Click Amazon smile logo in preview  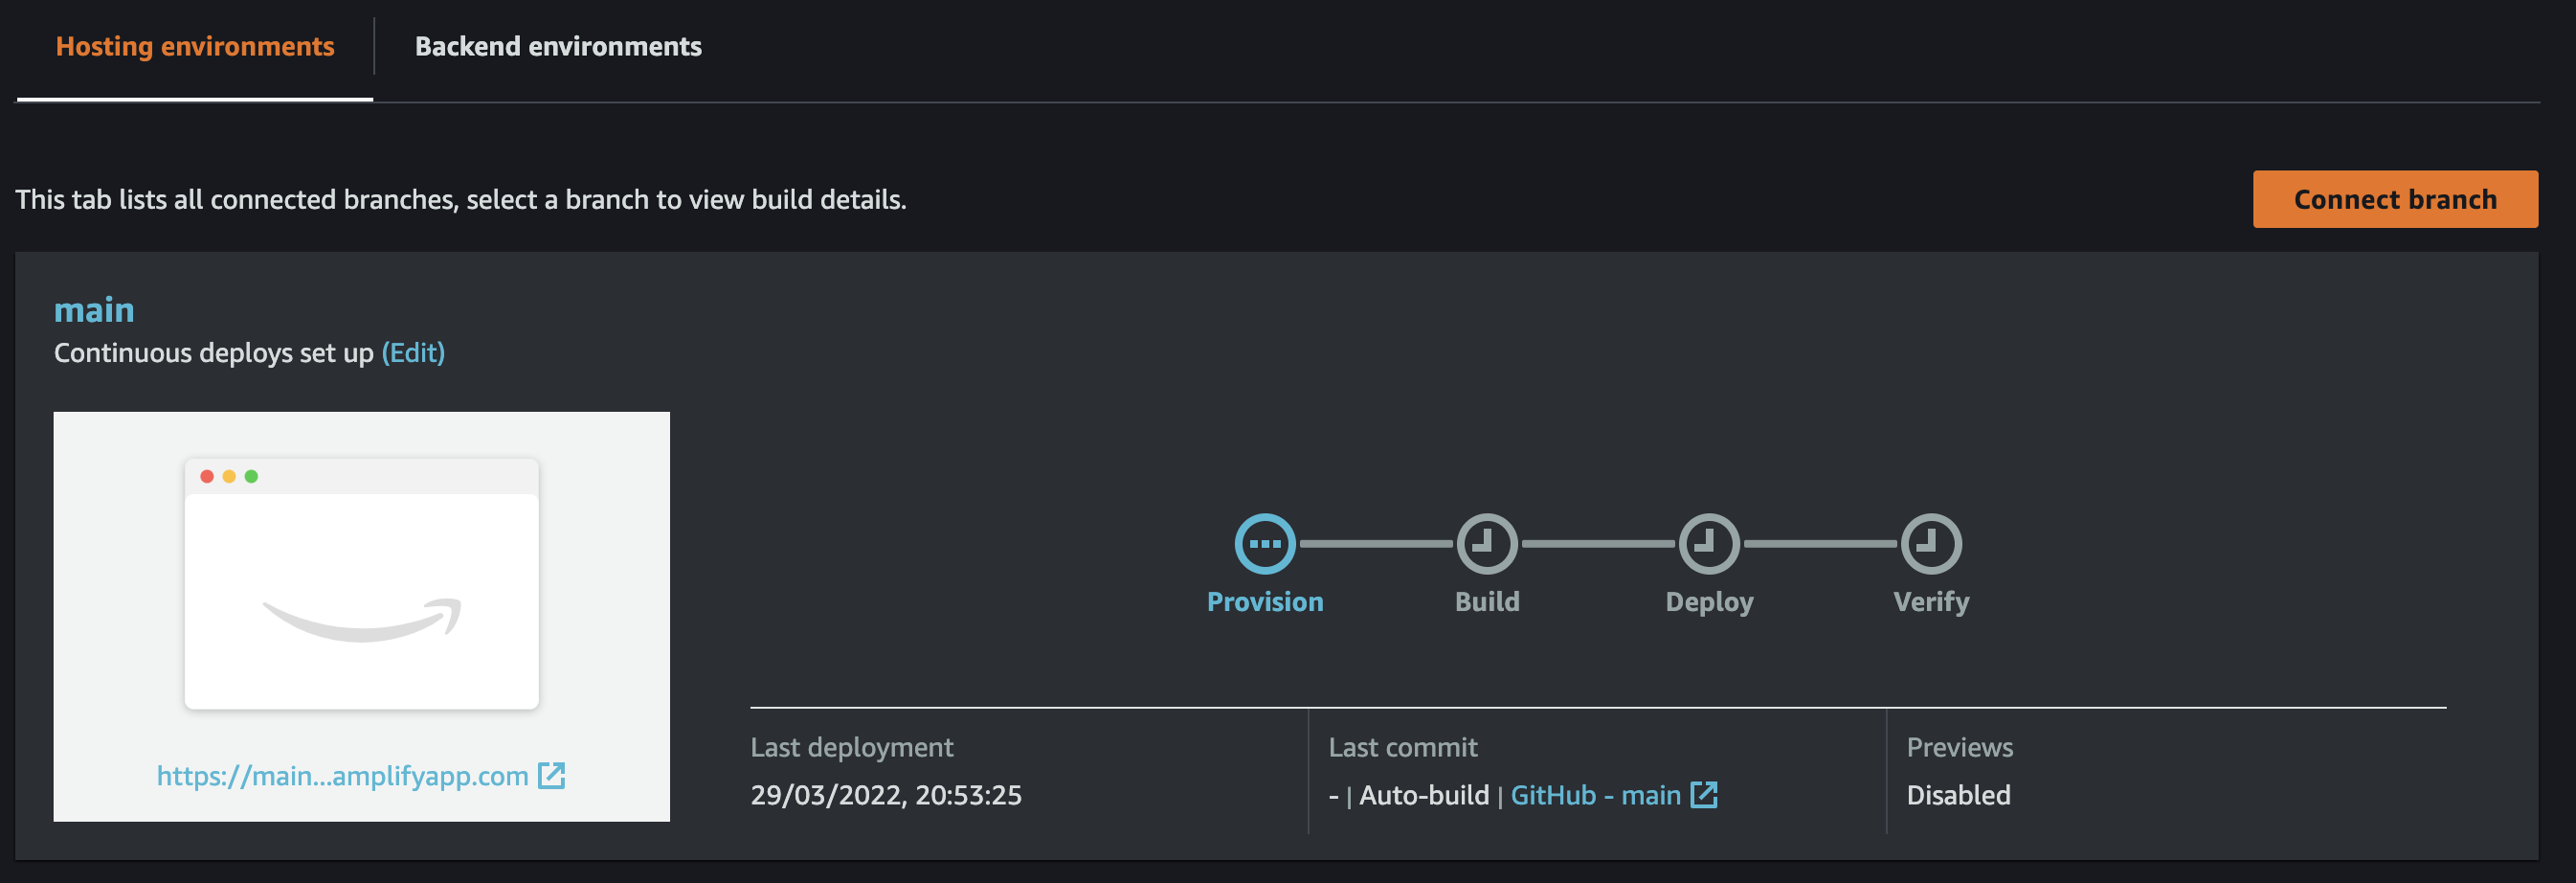click(x=362, y=620)
